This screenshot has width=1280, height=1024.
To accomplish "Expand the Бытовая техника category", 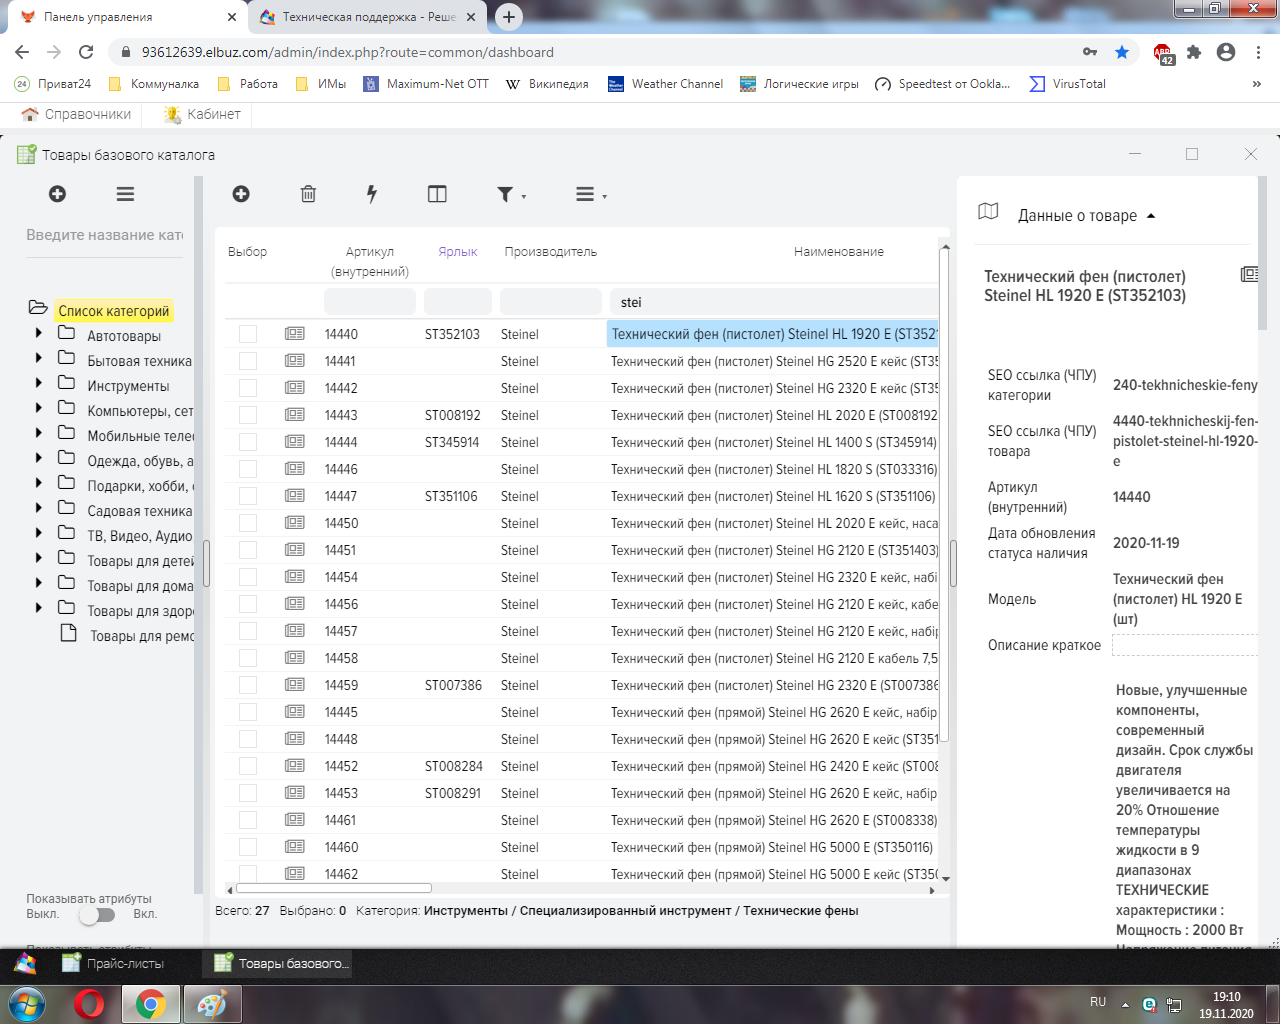I will (x=39, y=358).
